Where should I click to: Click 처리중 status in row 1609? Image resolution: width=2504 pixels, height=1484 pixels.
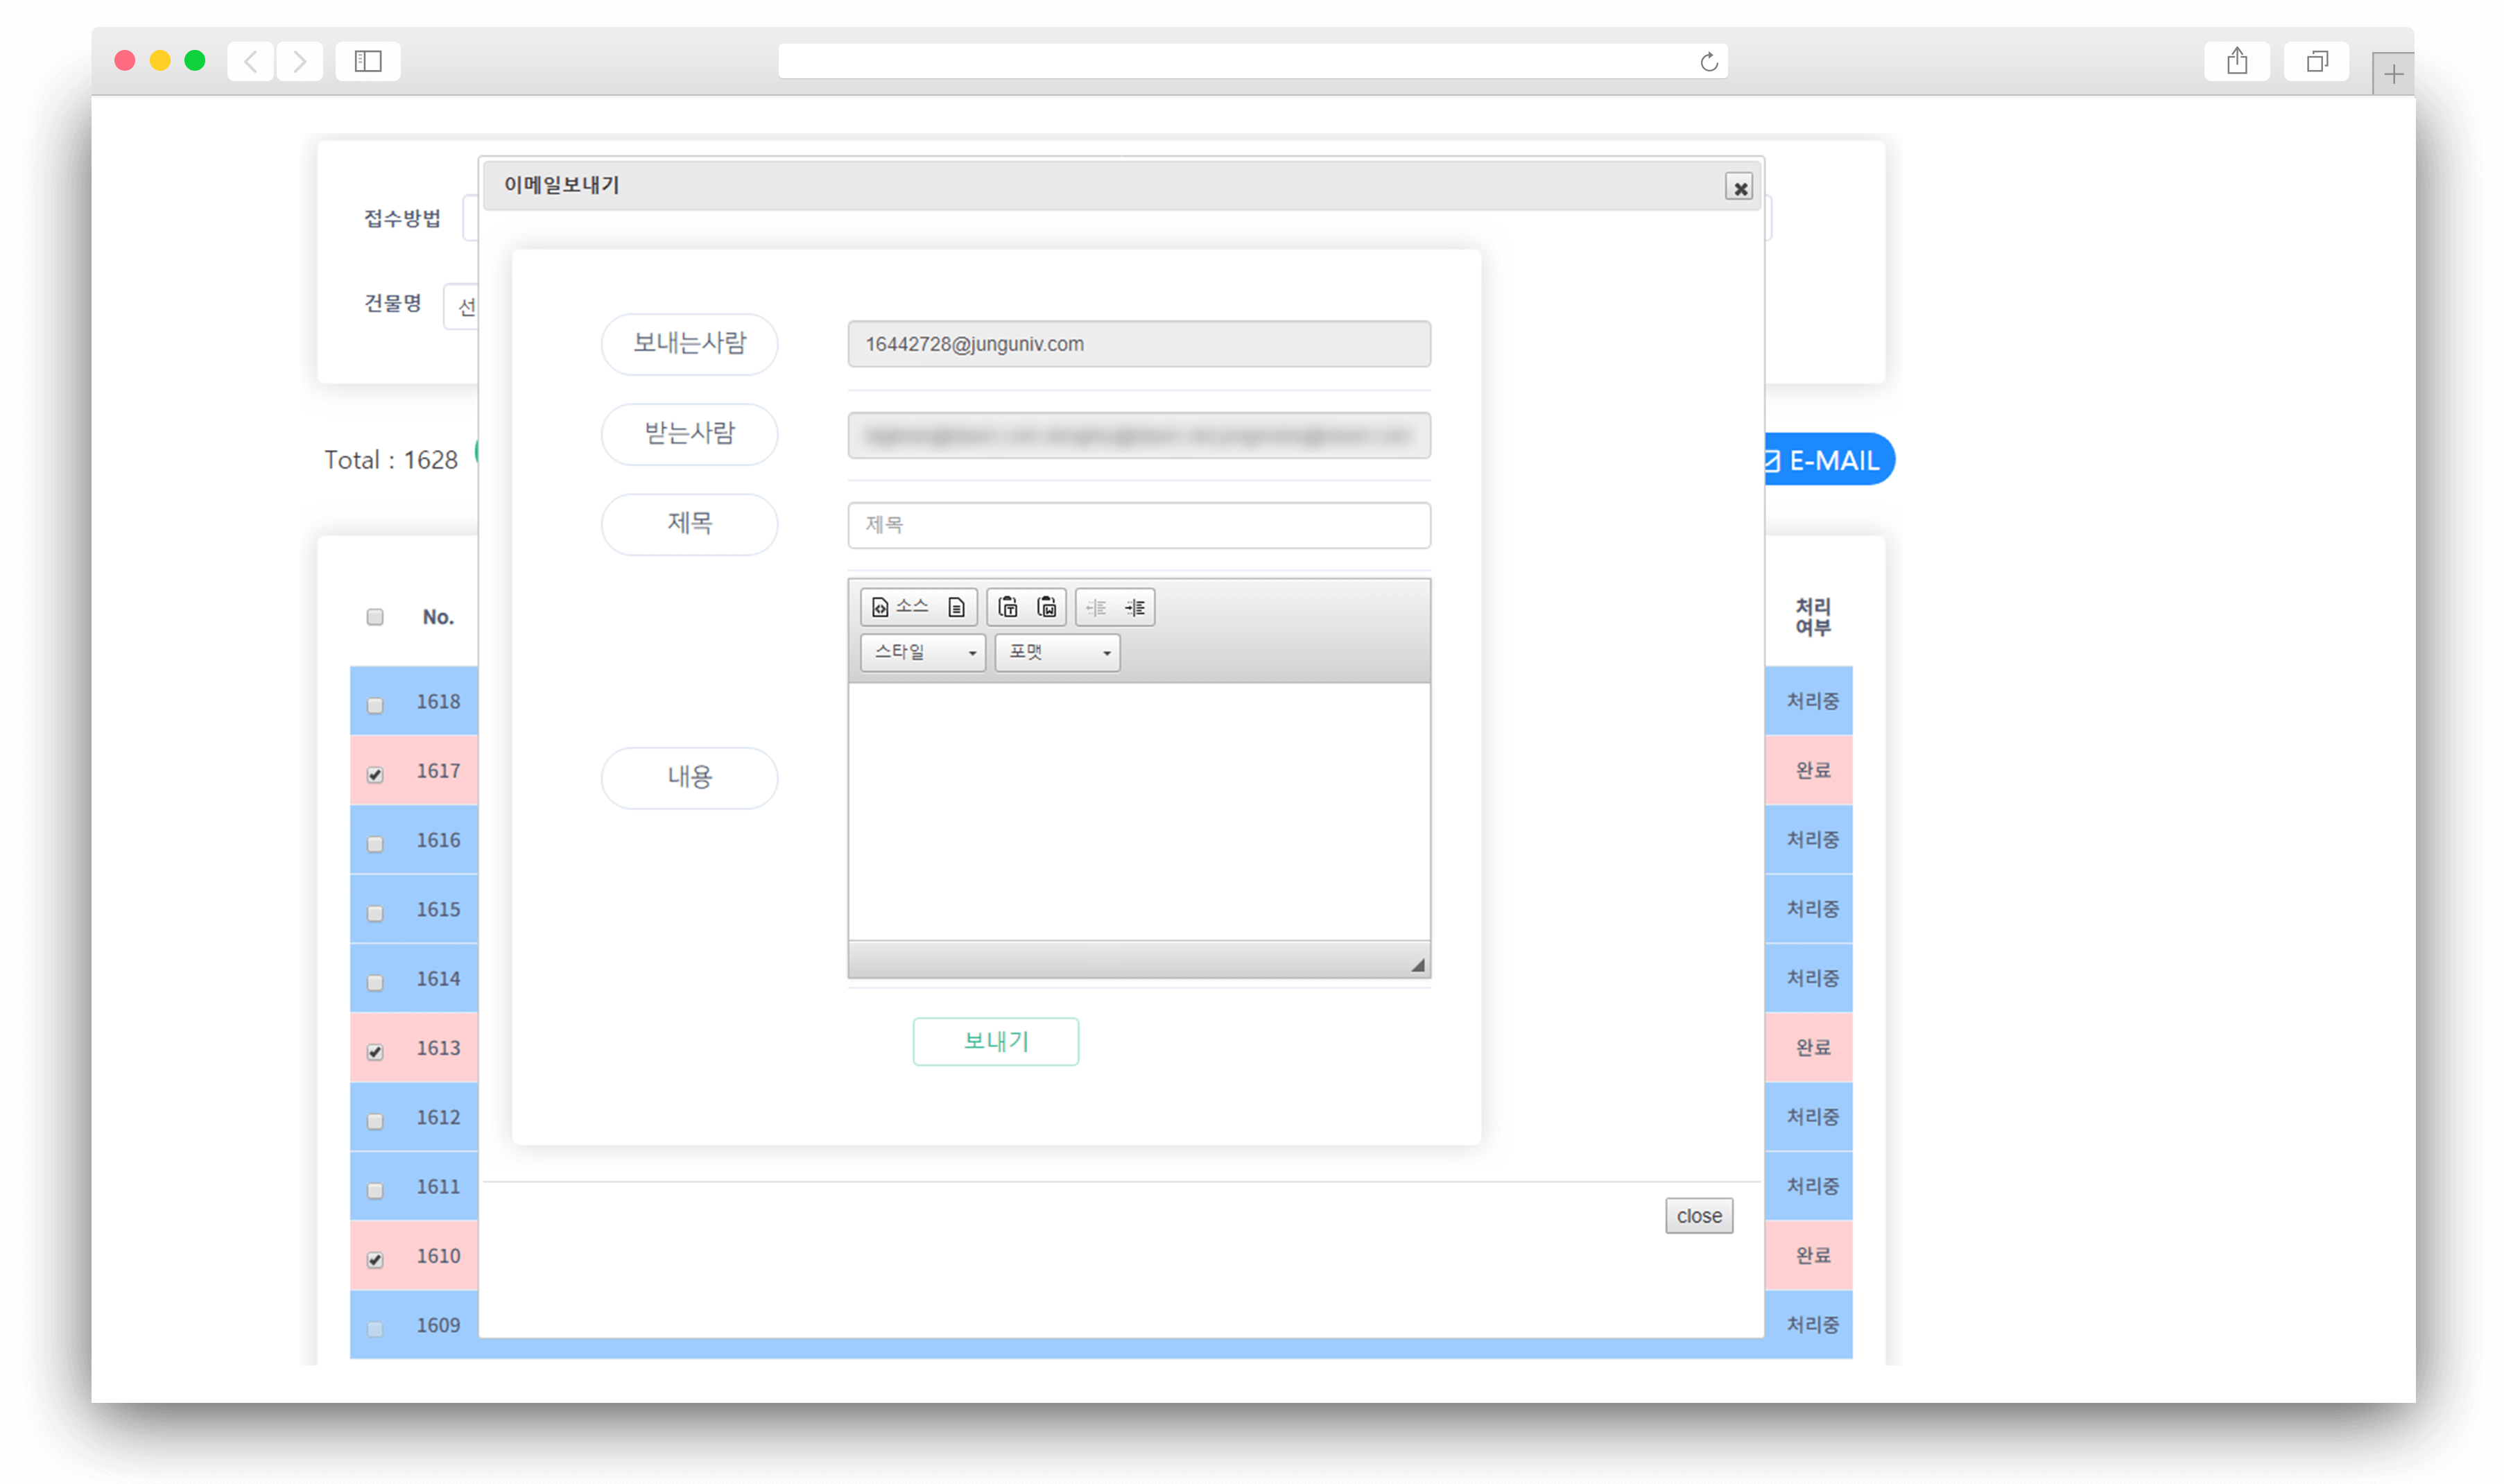pyautogui.click(x=1812, y=1325)
